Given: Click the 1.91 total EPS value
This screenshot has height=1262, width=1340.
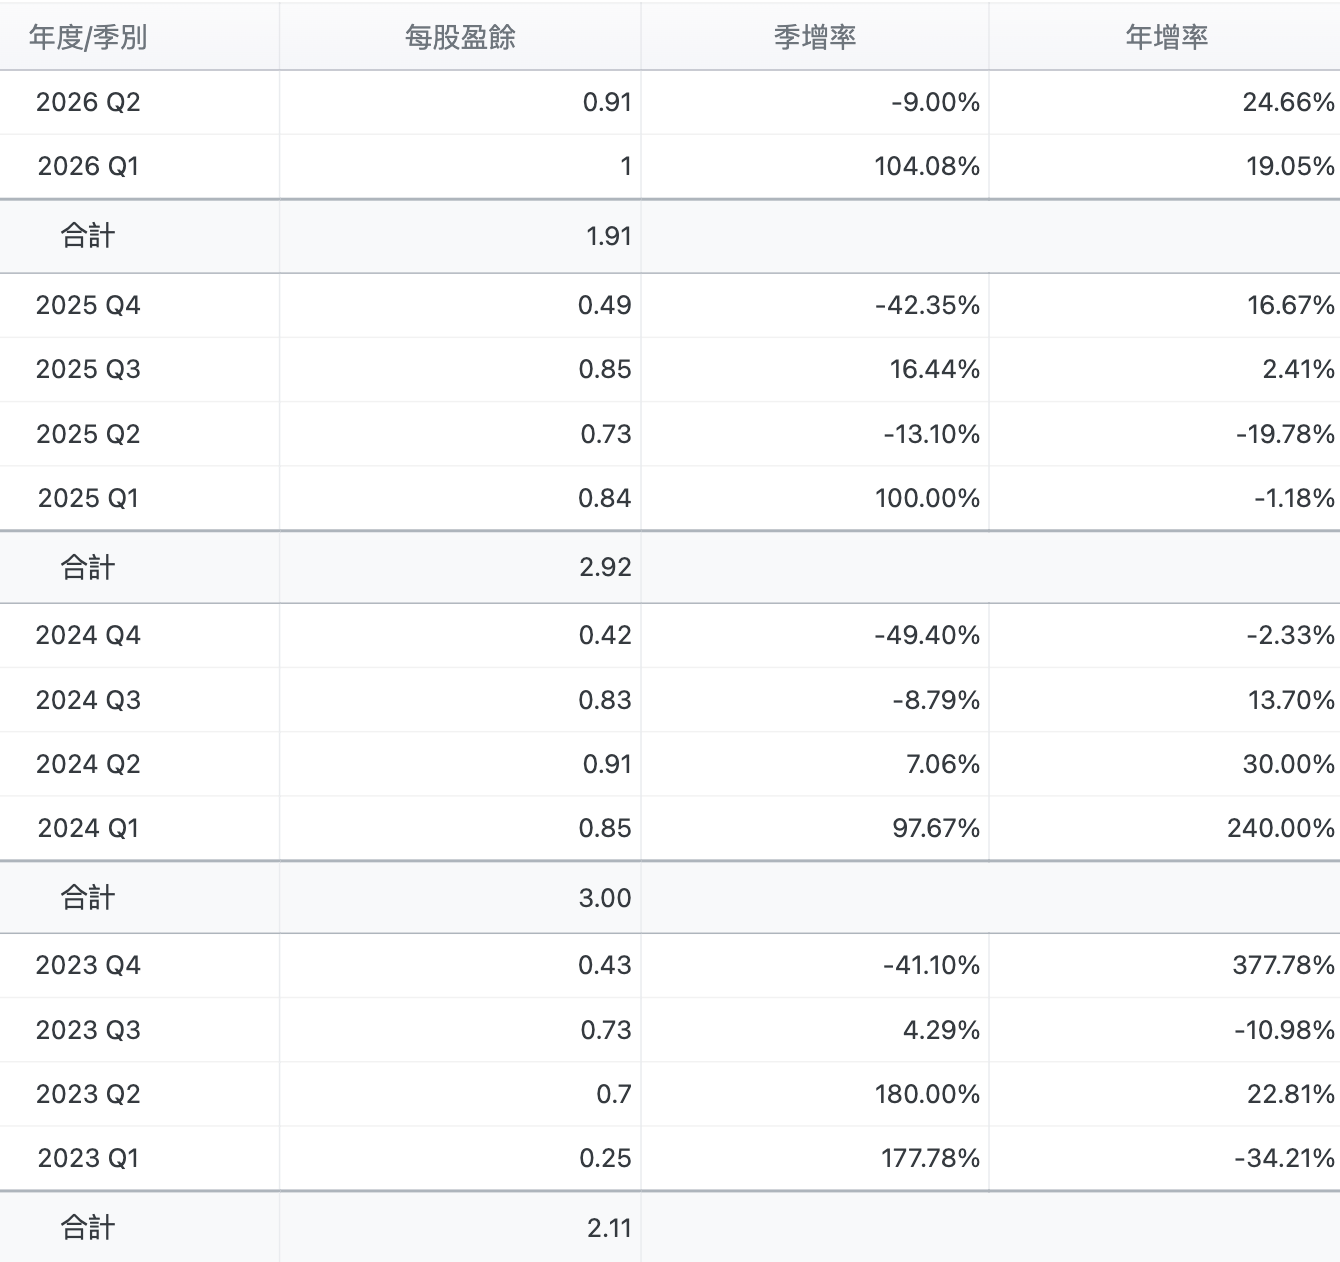Looking at the screenshot, I should 608,236.
